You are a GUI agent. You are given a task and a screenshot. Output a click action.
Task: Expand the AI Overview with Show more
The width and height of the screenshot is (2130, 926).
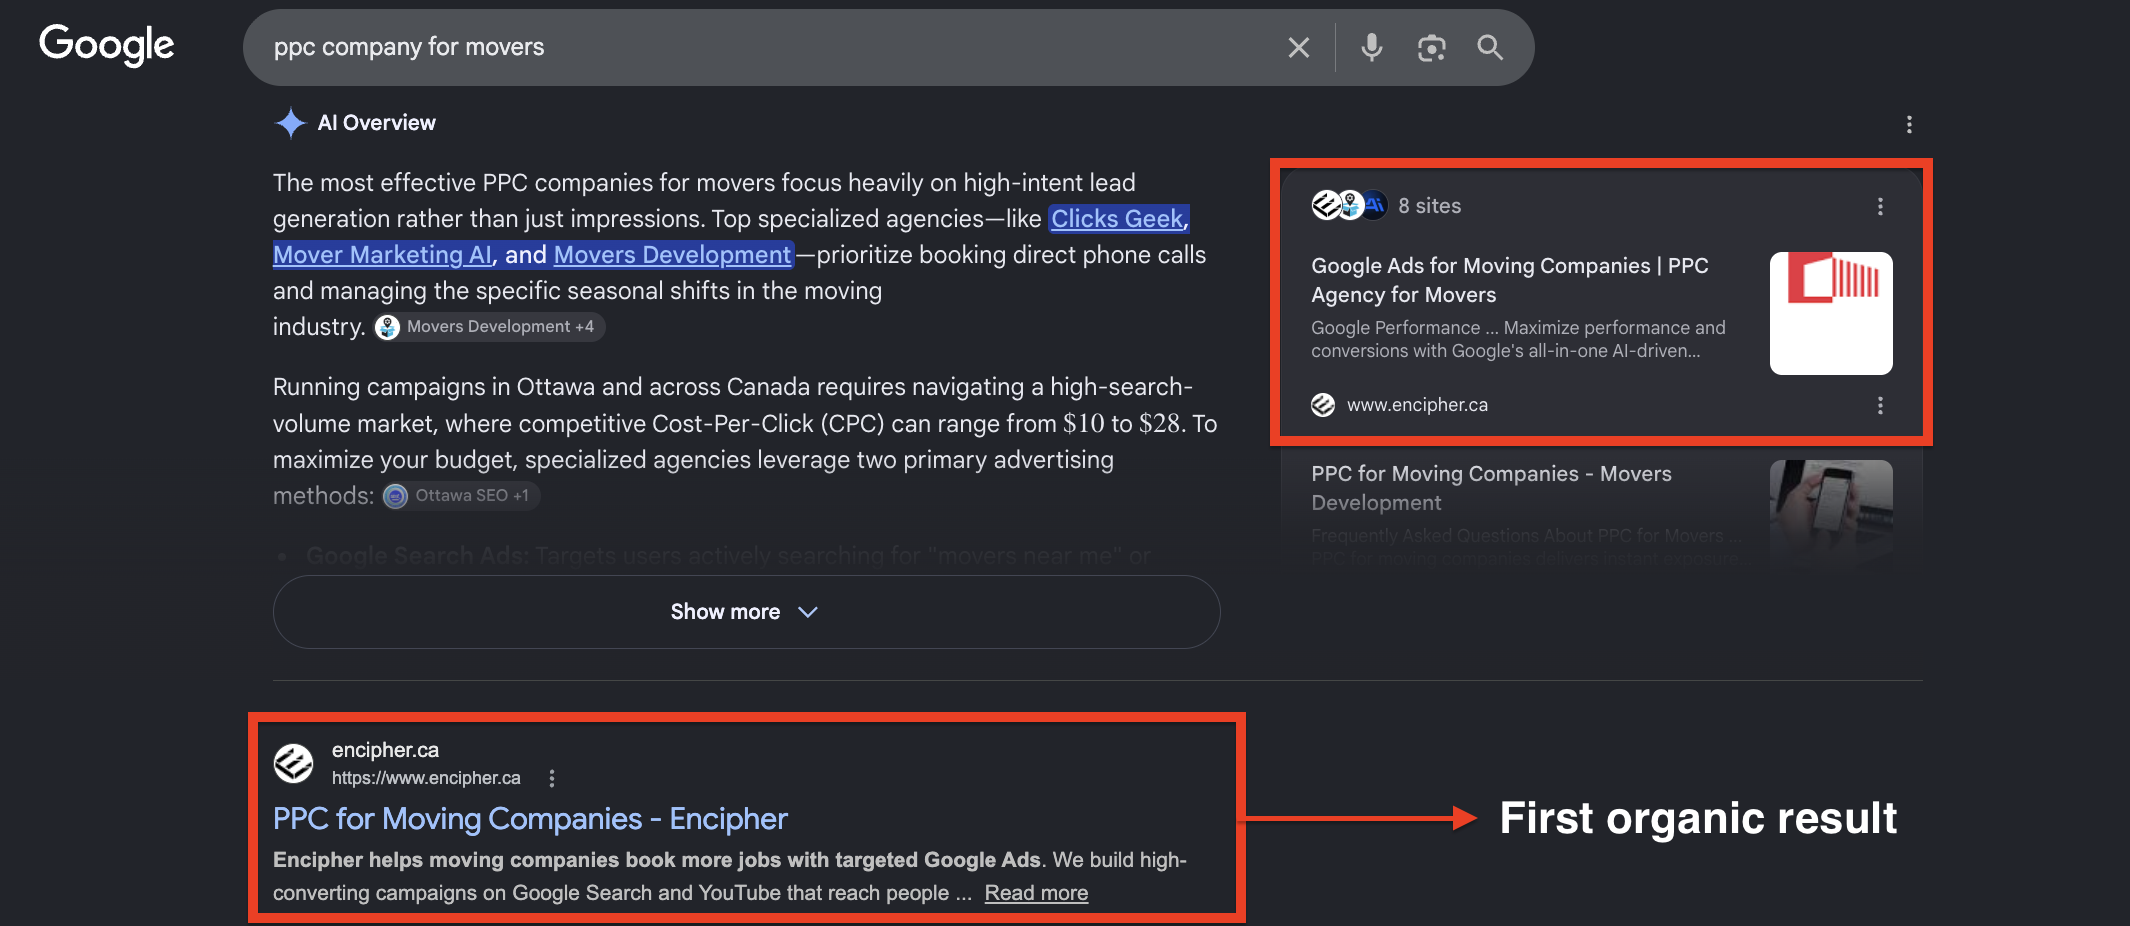pyautogui.click(x=746, y=612)
